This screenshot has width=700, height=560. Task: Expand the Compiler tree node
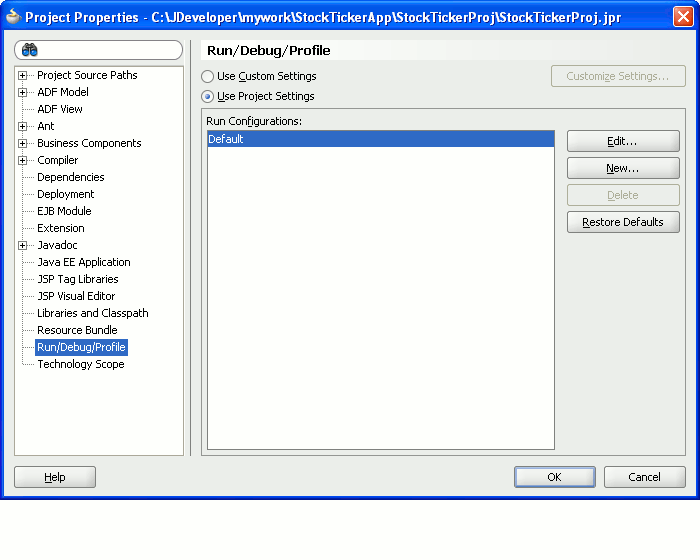click(23, 161)
